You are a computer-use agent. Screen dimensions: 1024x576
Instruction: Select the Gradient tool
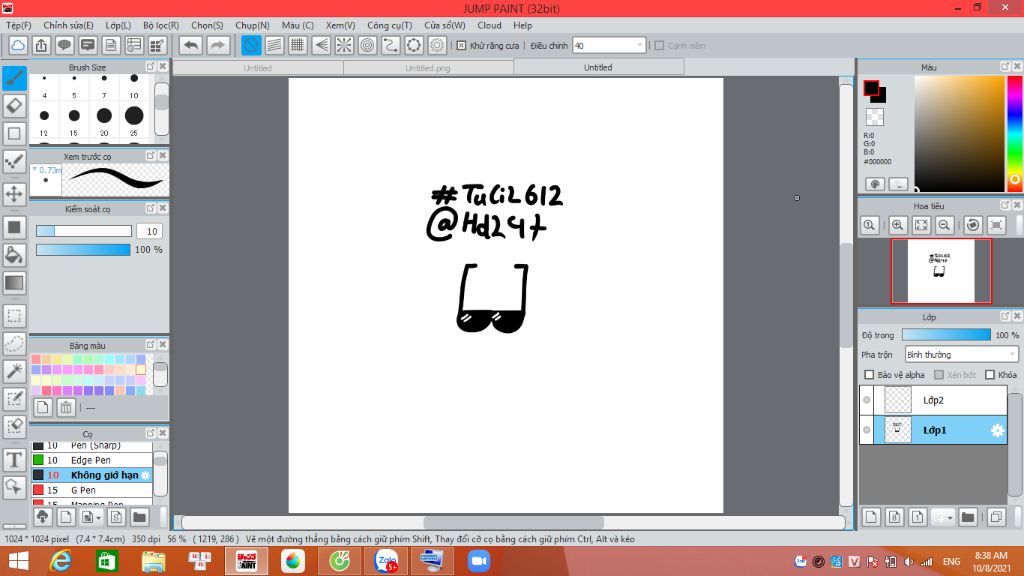click(14, 283)
